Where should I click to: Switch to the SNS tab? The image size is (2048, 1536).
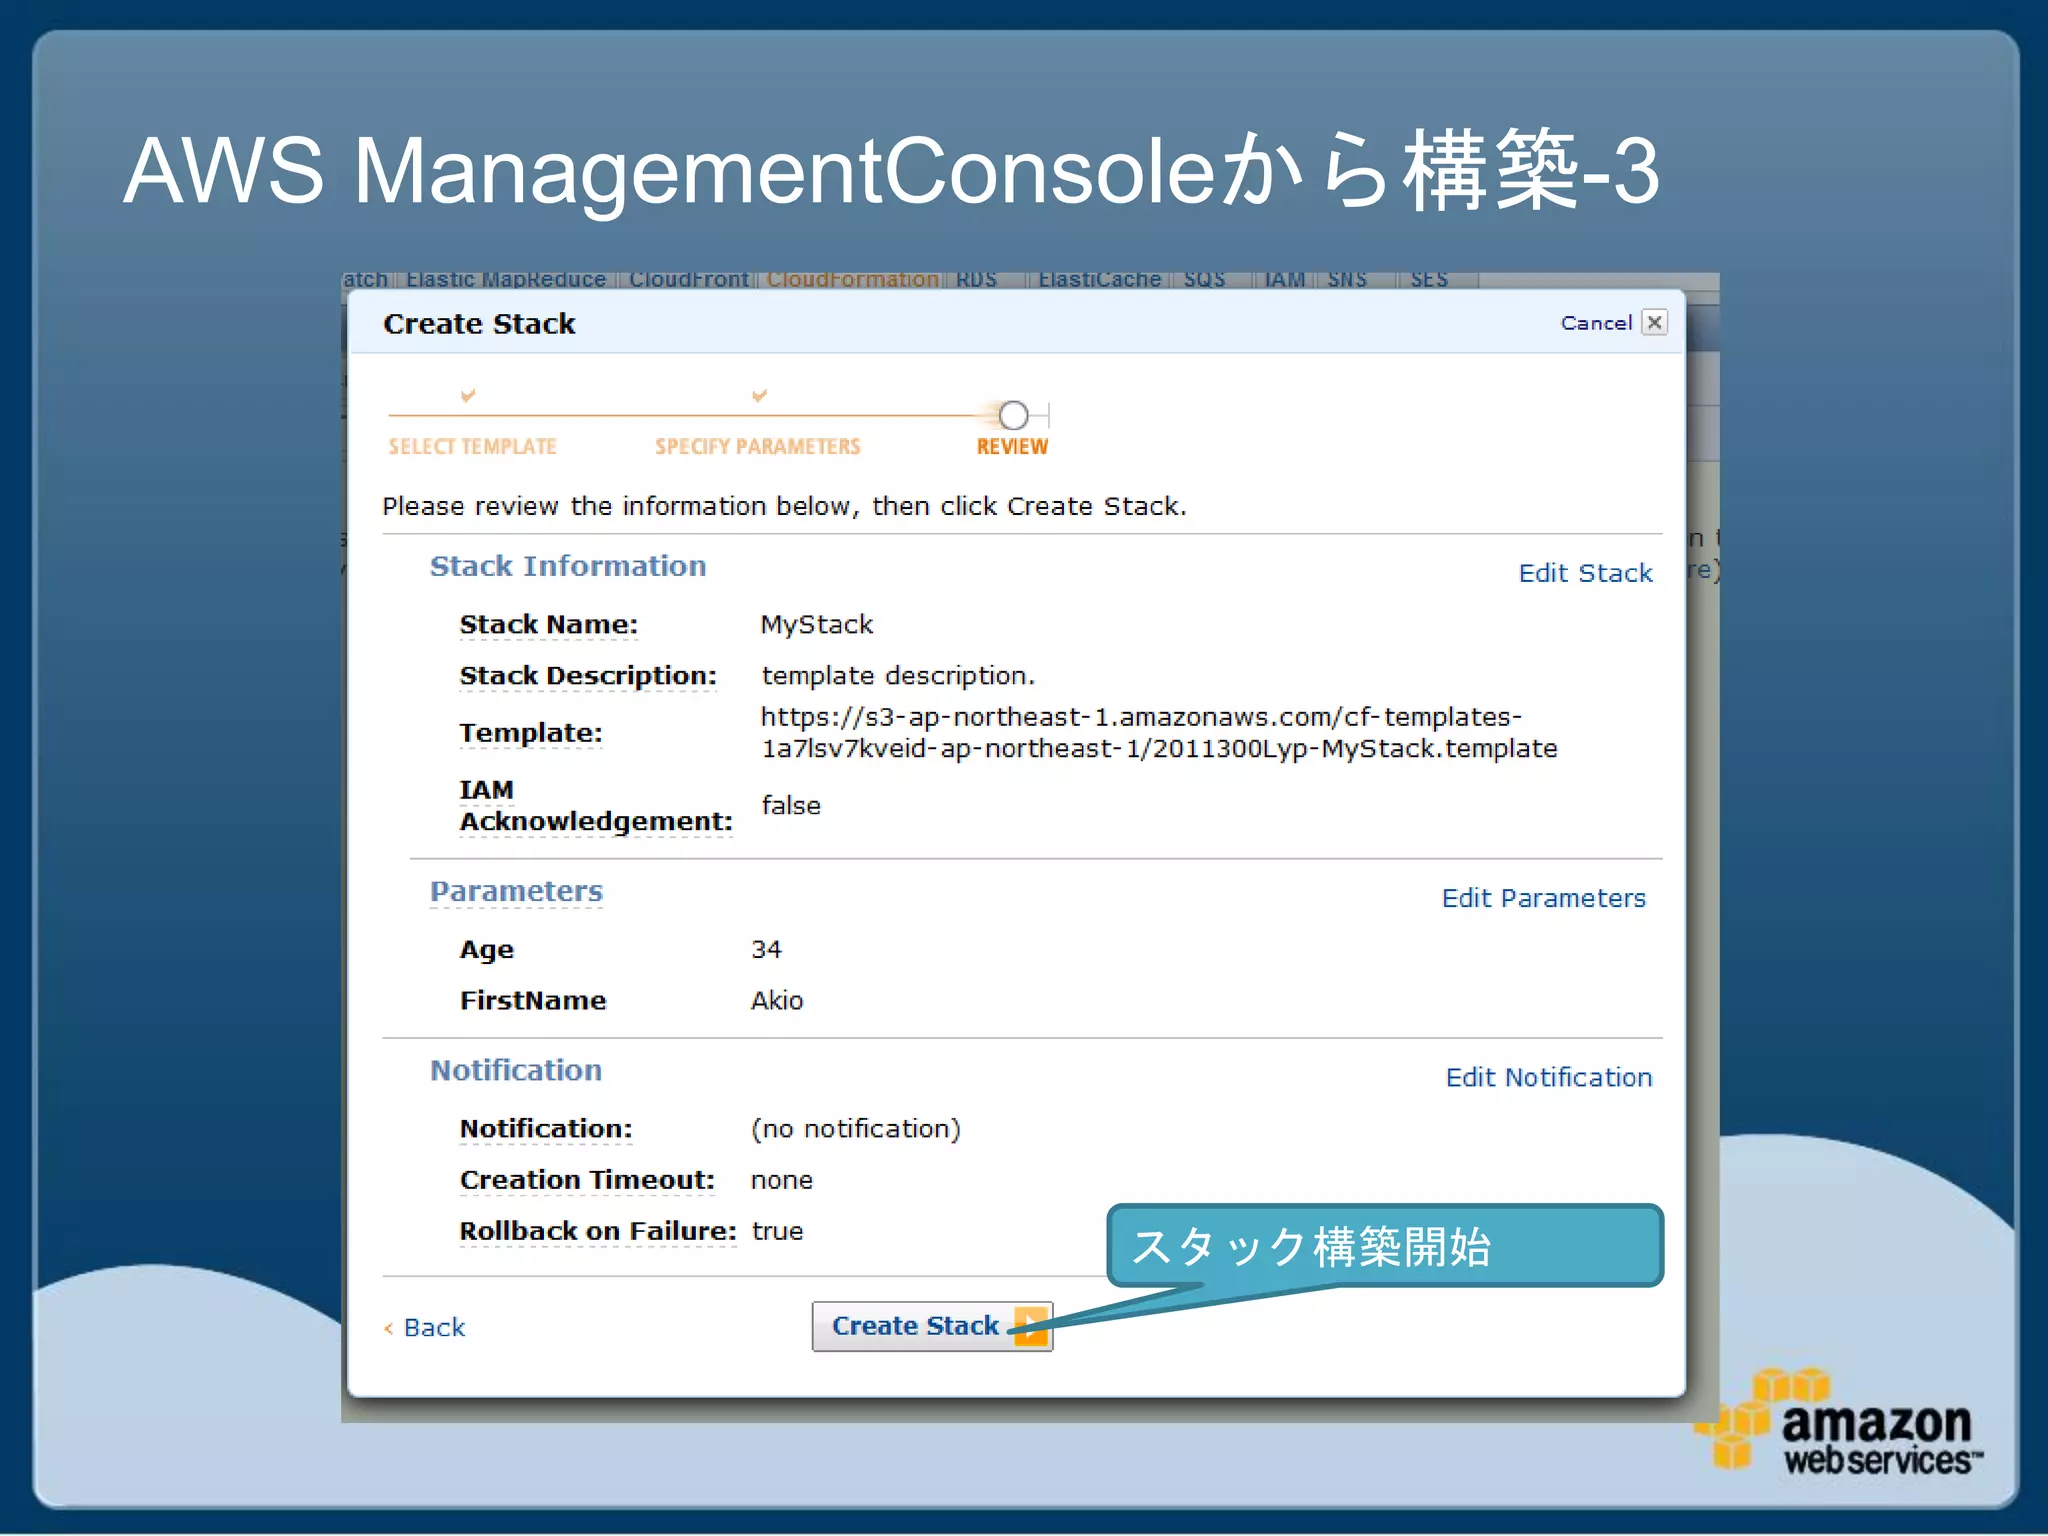click(1347, 279)
